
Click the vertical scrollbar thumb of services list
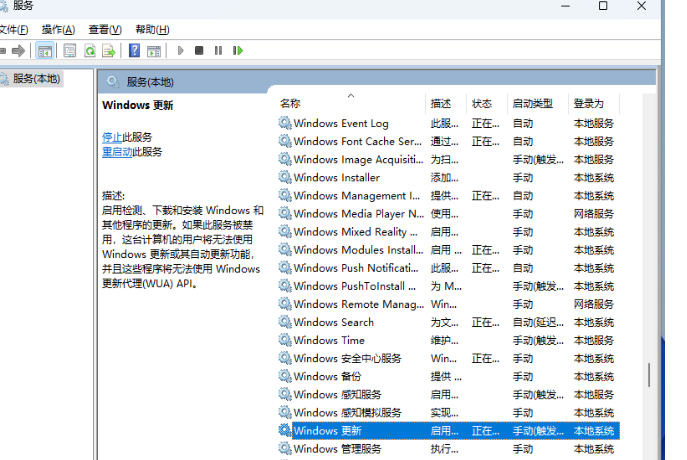(x=649, y=375)
